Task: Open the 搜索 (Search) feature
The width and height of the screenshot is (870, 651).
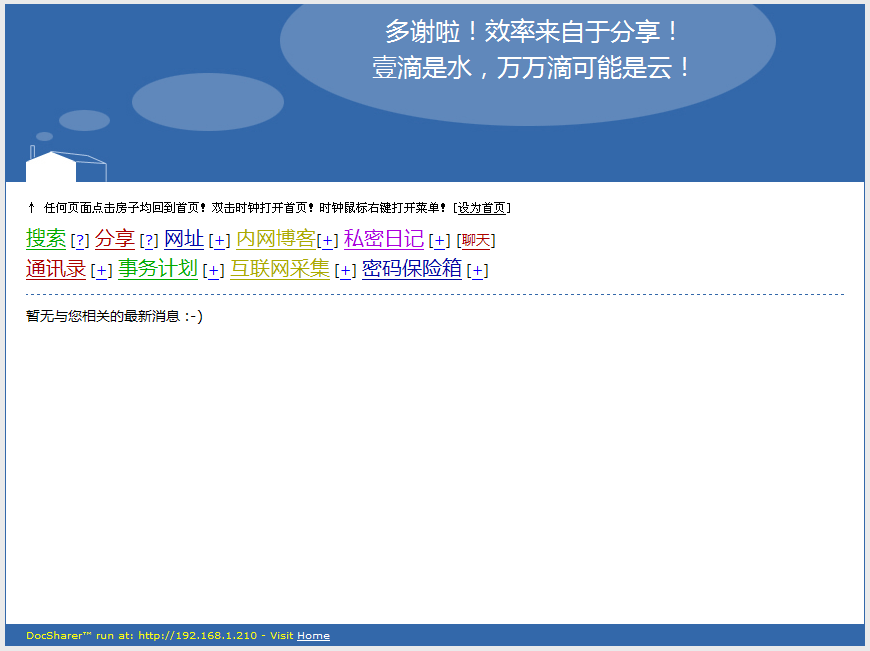Action: tap(44, 239)
